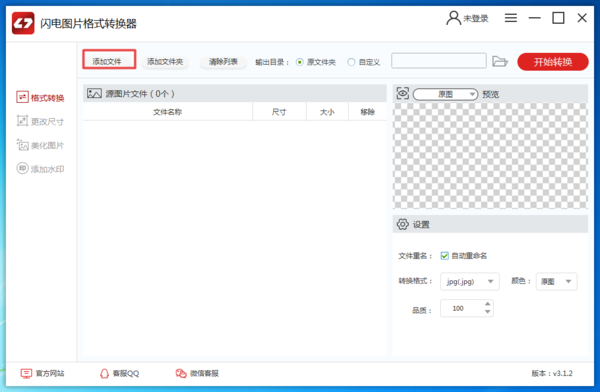600x392 pixels.
Task: Open the 官方网站 link
Action: pos(42,374)
